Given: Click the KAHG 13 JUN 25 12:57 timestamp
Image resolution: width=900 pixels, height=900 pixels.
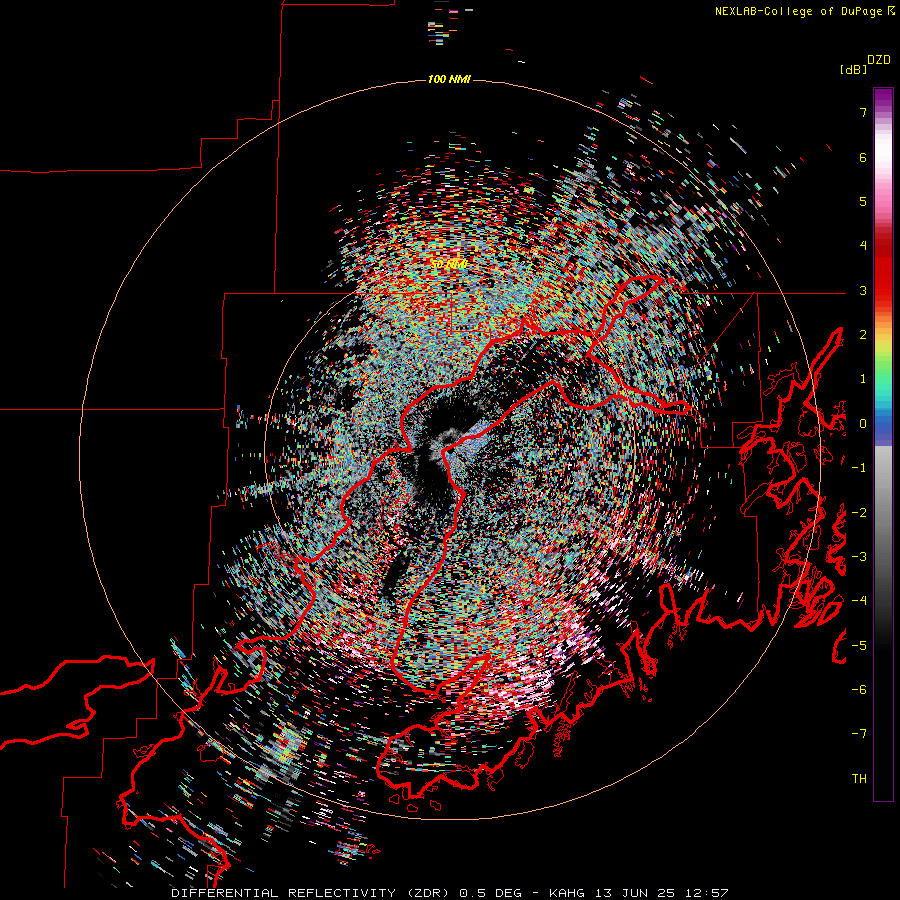Looking at the screenshot, I should click(639, 893).
